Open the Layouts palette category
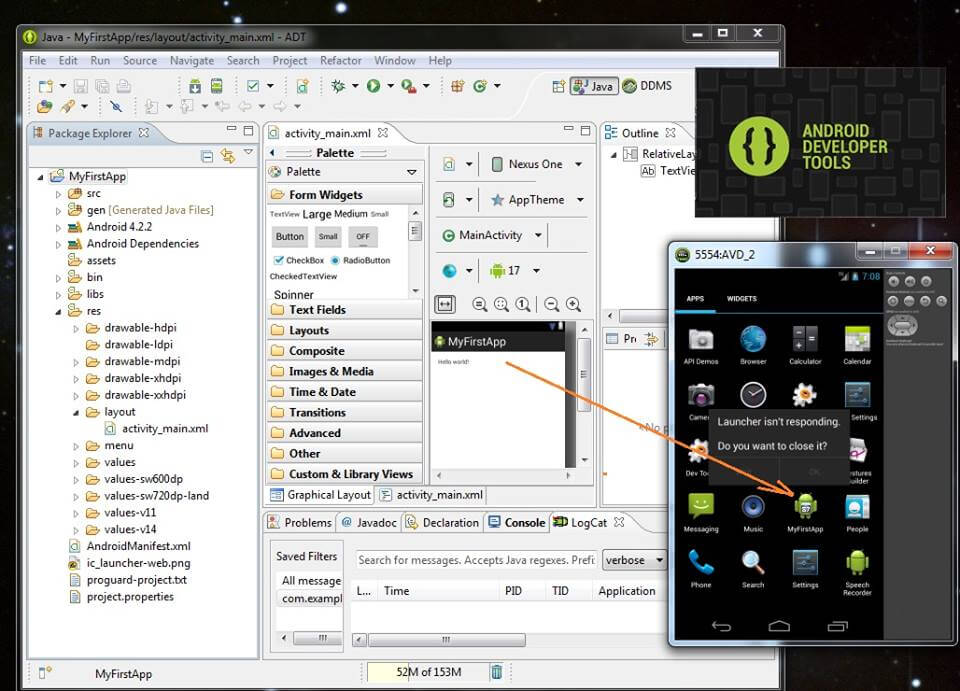Image resolution: width=960 pixels, height=691 pixels. point(345,331)
